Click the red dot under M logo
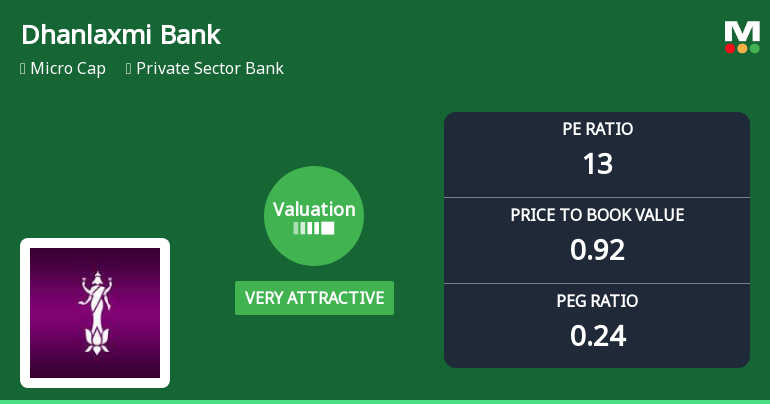 pos(730,49)
